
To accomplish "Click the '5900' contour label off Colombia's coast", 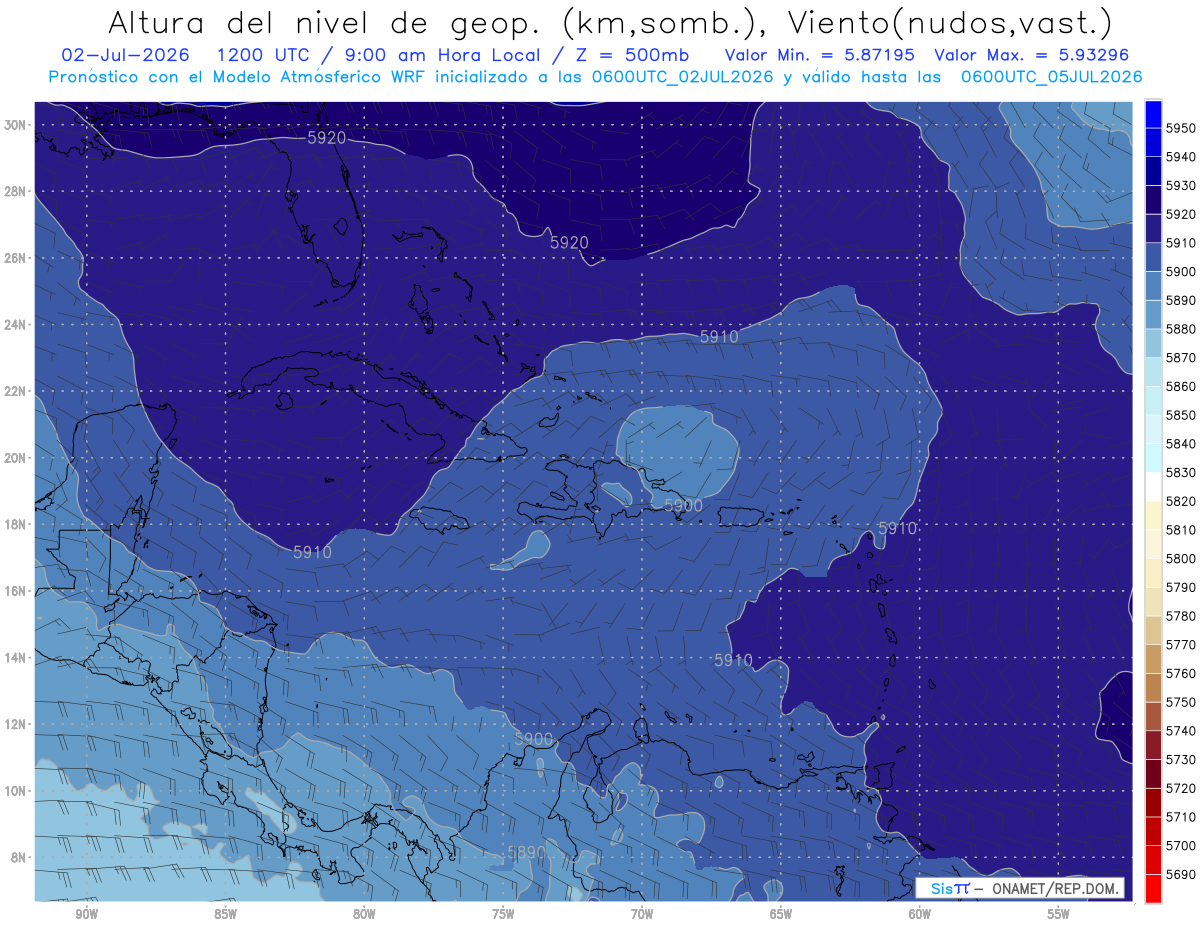I will (533, 739).
